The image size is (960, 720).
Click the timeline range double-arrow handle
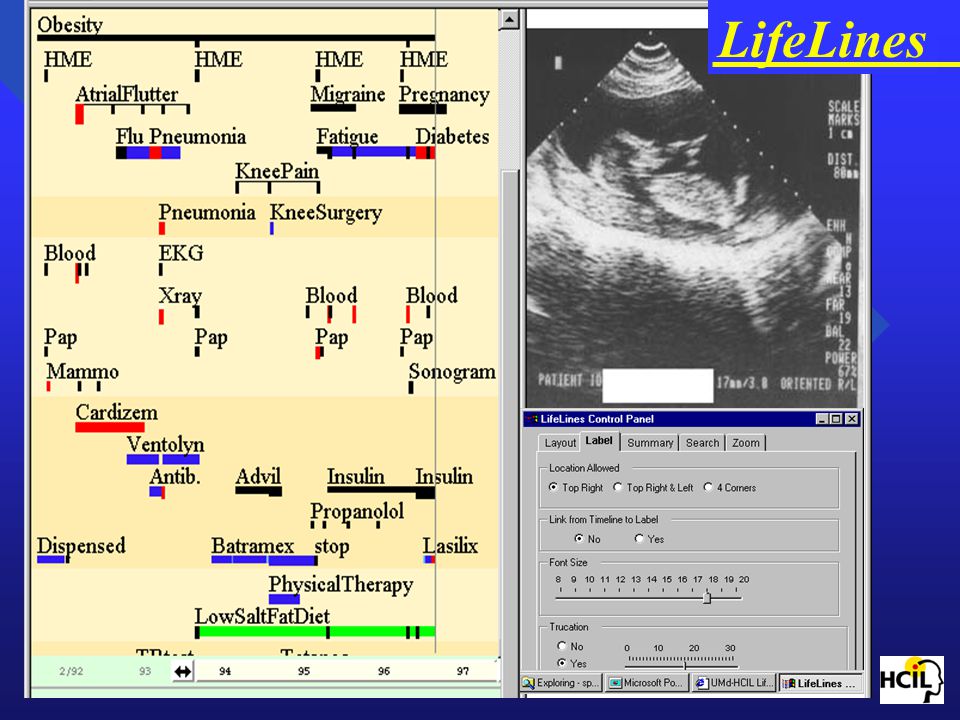click(x=182, y=672)
